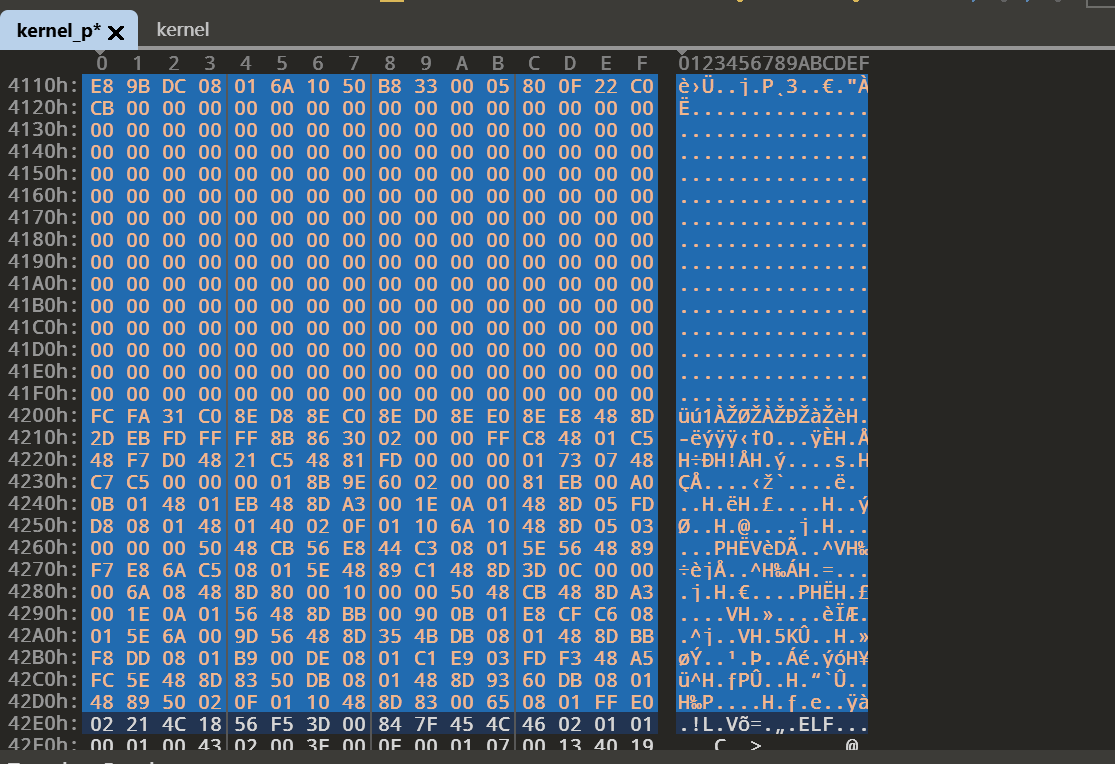The width and height of the screenshot is (1115, 764).
Task: Select byte 7F in row 42E0h
Action: coord(426,724)
